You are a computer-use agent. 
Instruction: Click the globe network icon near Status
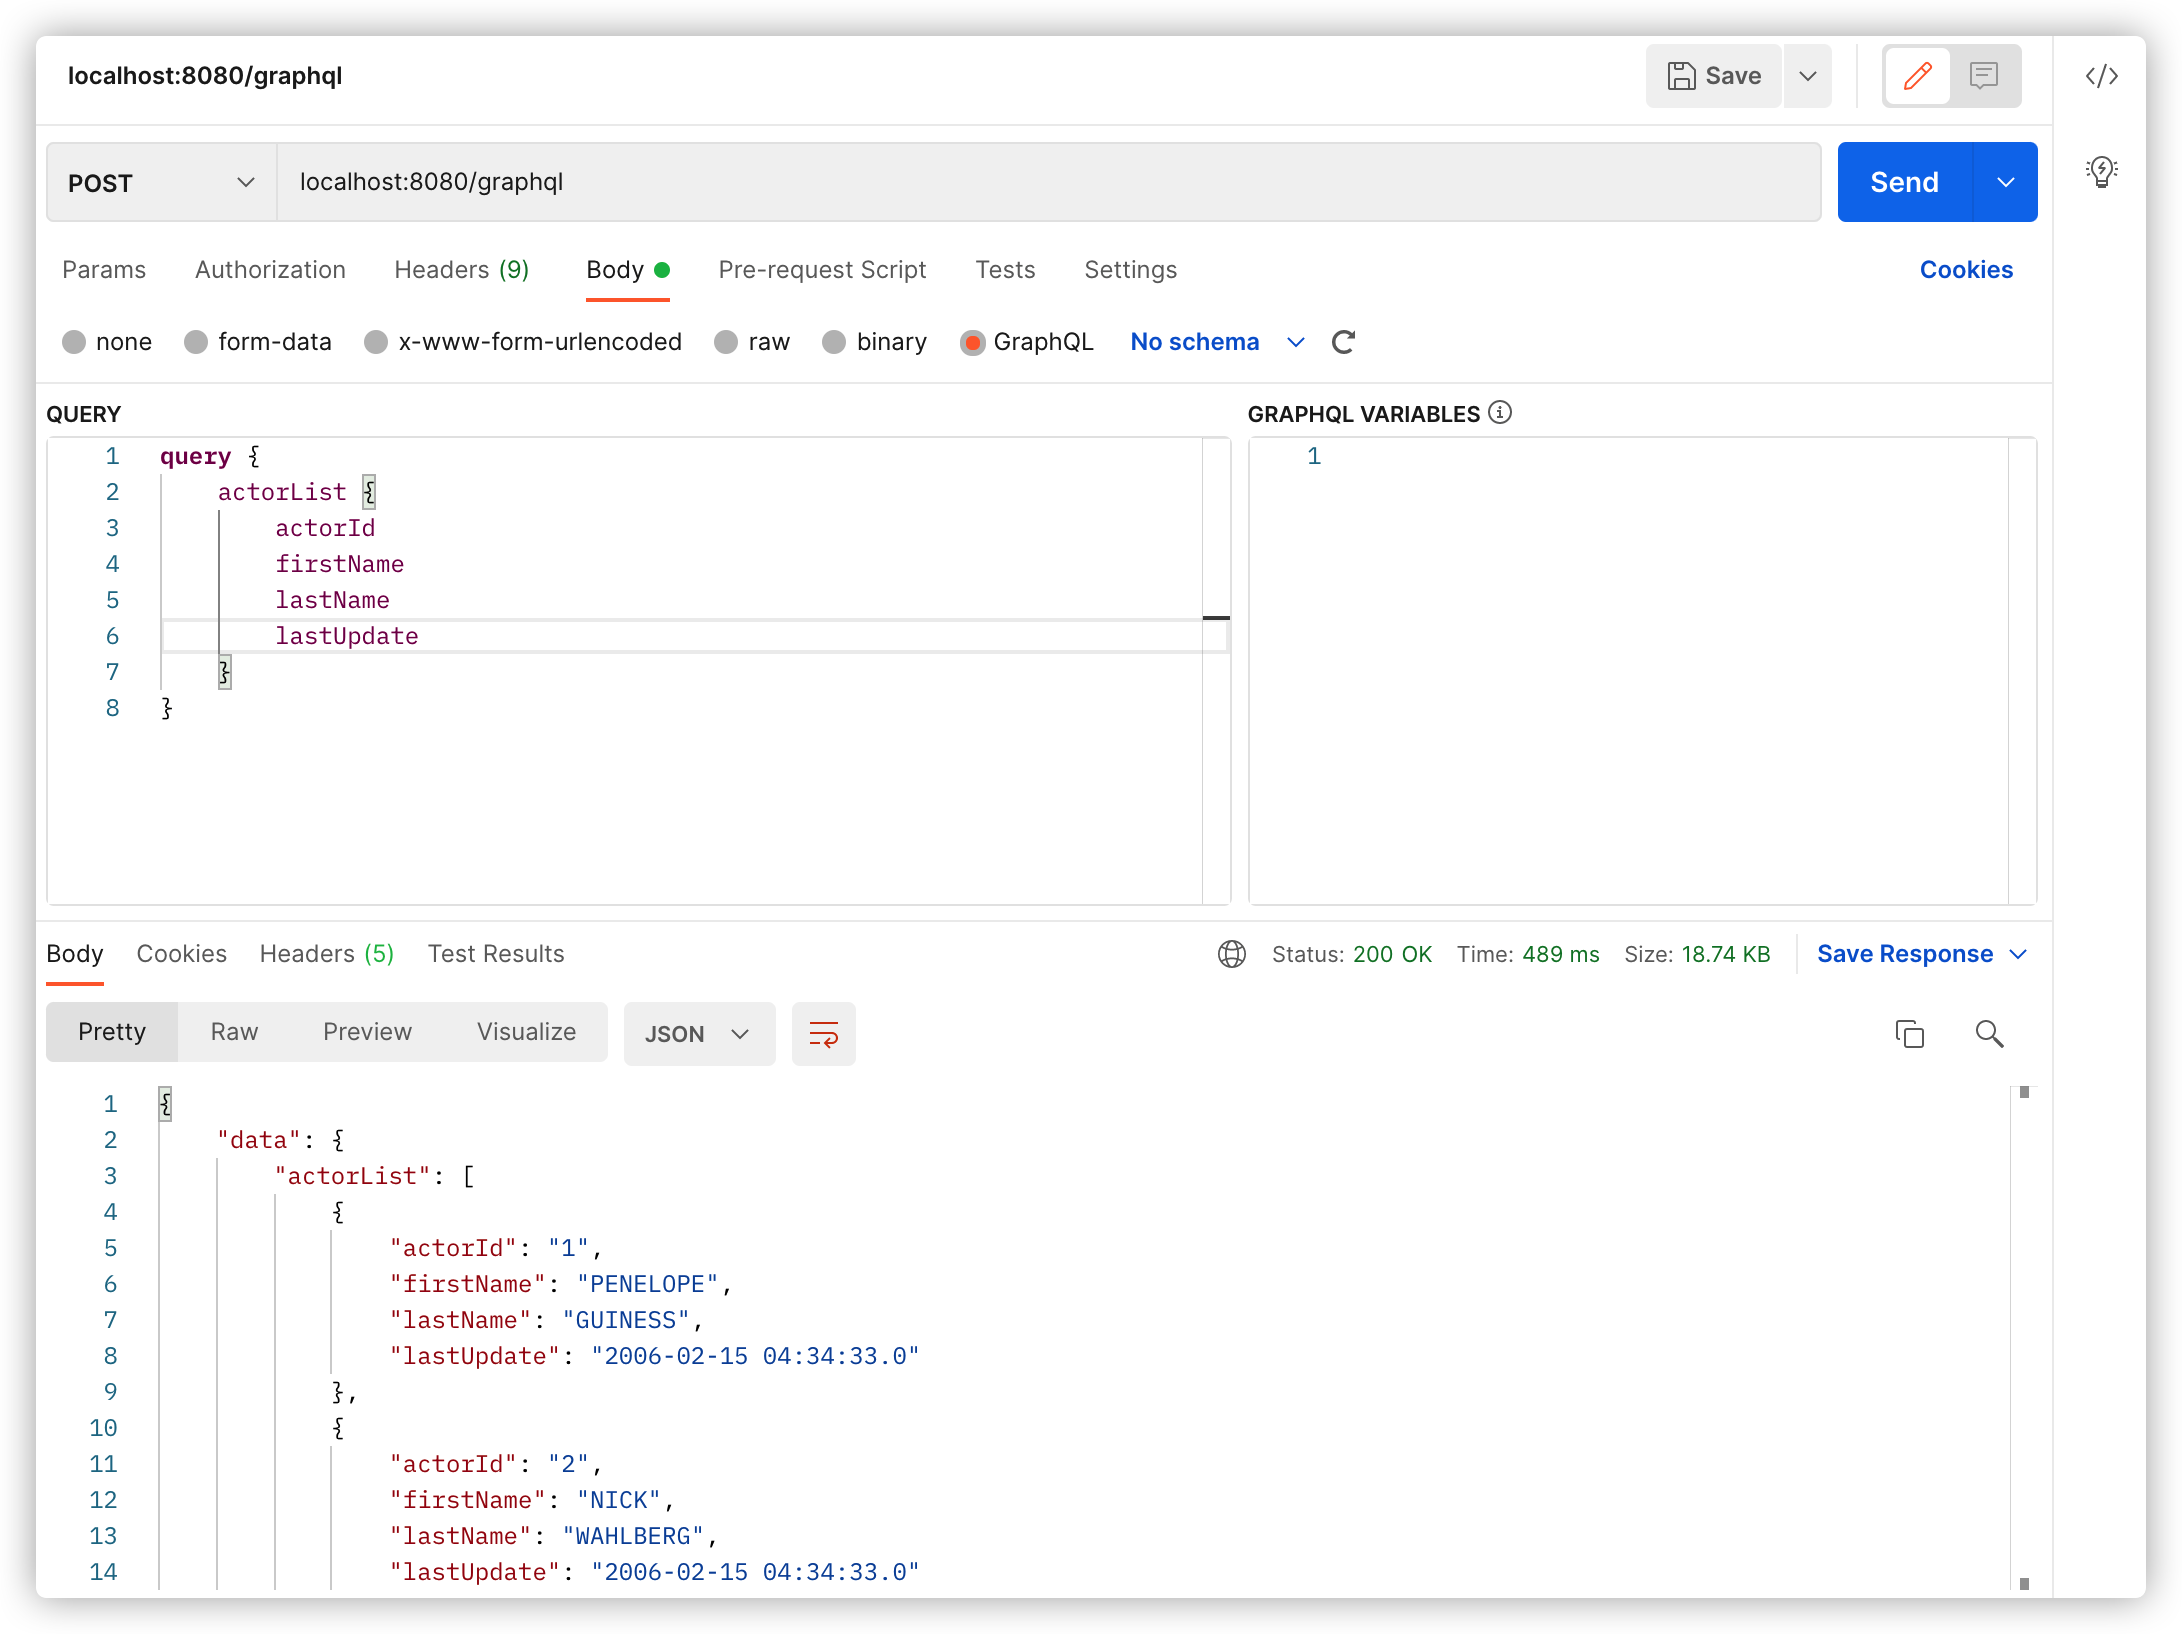point(1231,954)
